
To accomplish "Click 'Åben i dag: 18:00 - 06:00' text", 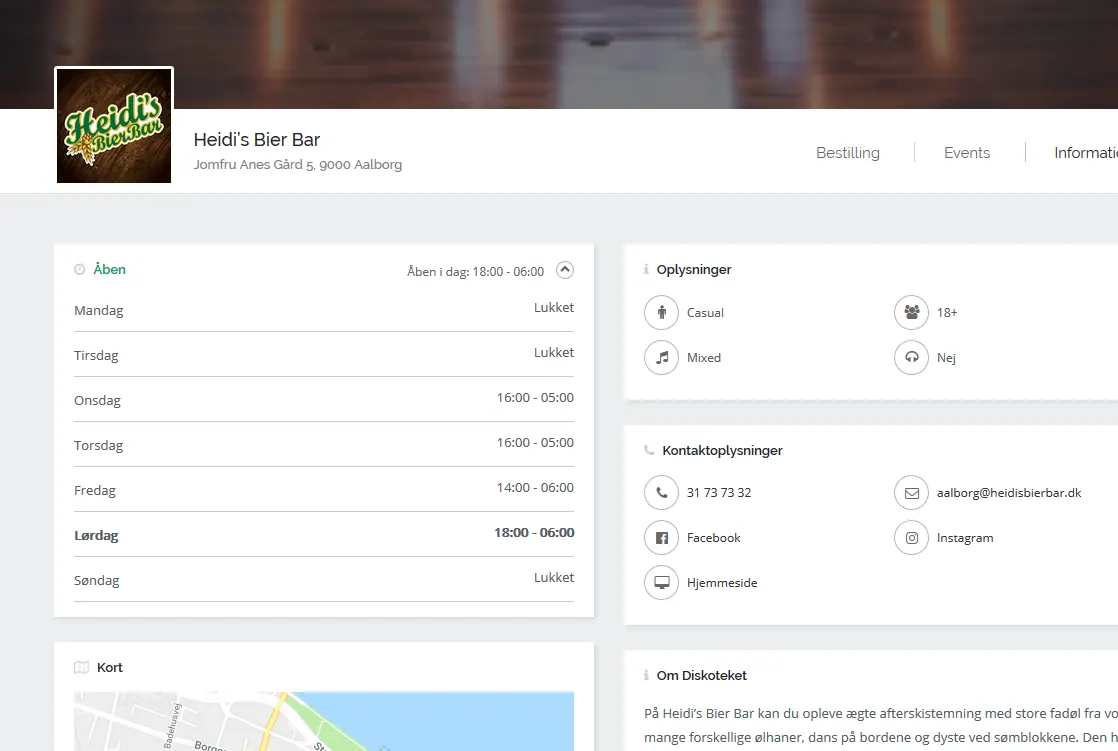I will [x=476, y=272].
